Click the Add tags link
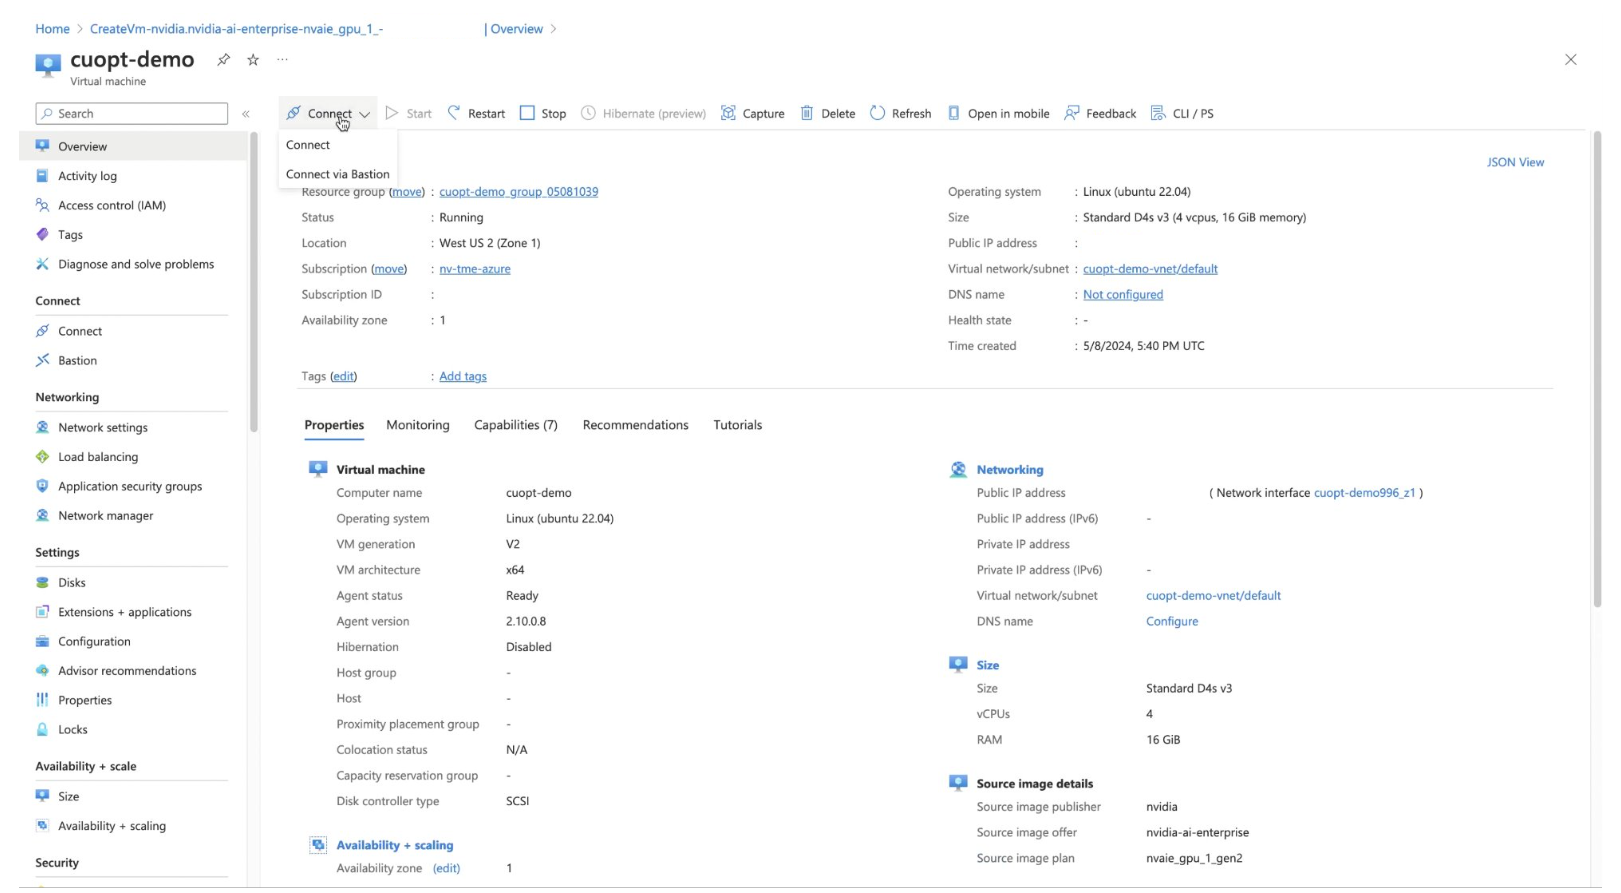This screenshot has width=1621, height=893. [x=462, y=376]
